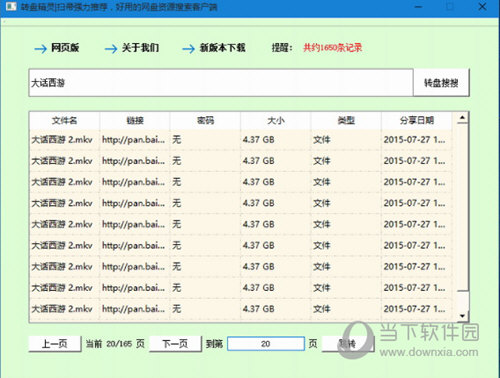
Task: Click the results list scroll-down arrow
Action: tap(462, 316)
